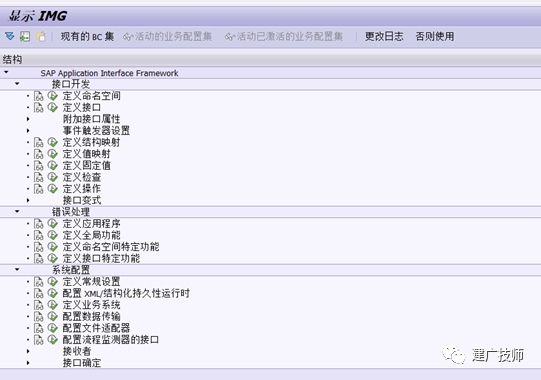This screenshot has height=380, width=541.
Task: Execute activity icon for 配置 XML/结构化持久性运行时
Action: (x=52, y=293)
